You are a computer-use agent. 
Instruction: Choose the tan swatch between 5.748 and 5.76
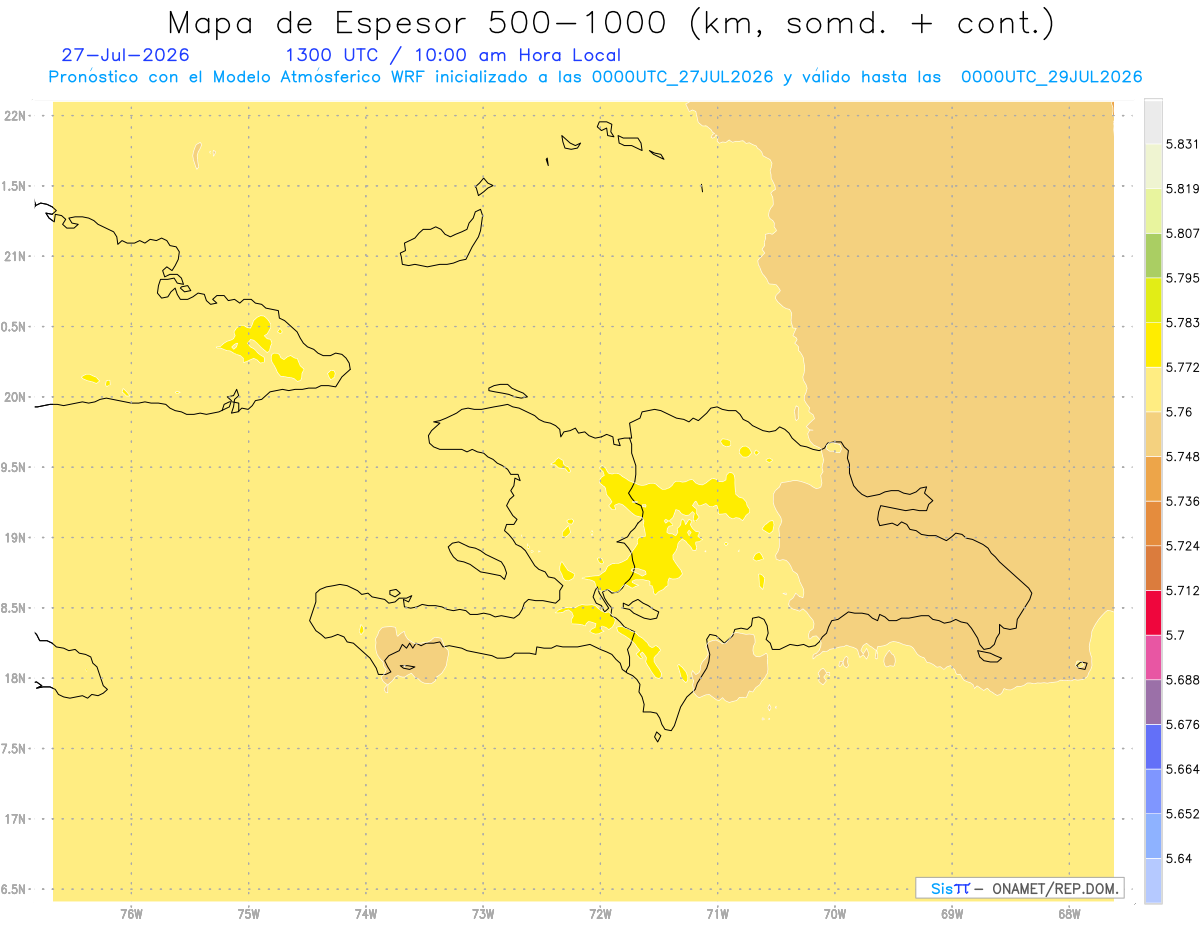pos(1153,433)
